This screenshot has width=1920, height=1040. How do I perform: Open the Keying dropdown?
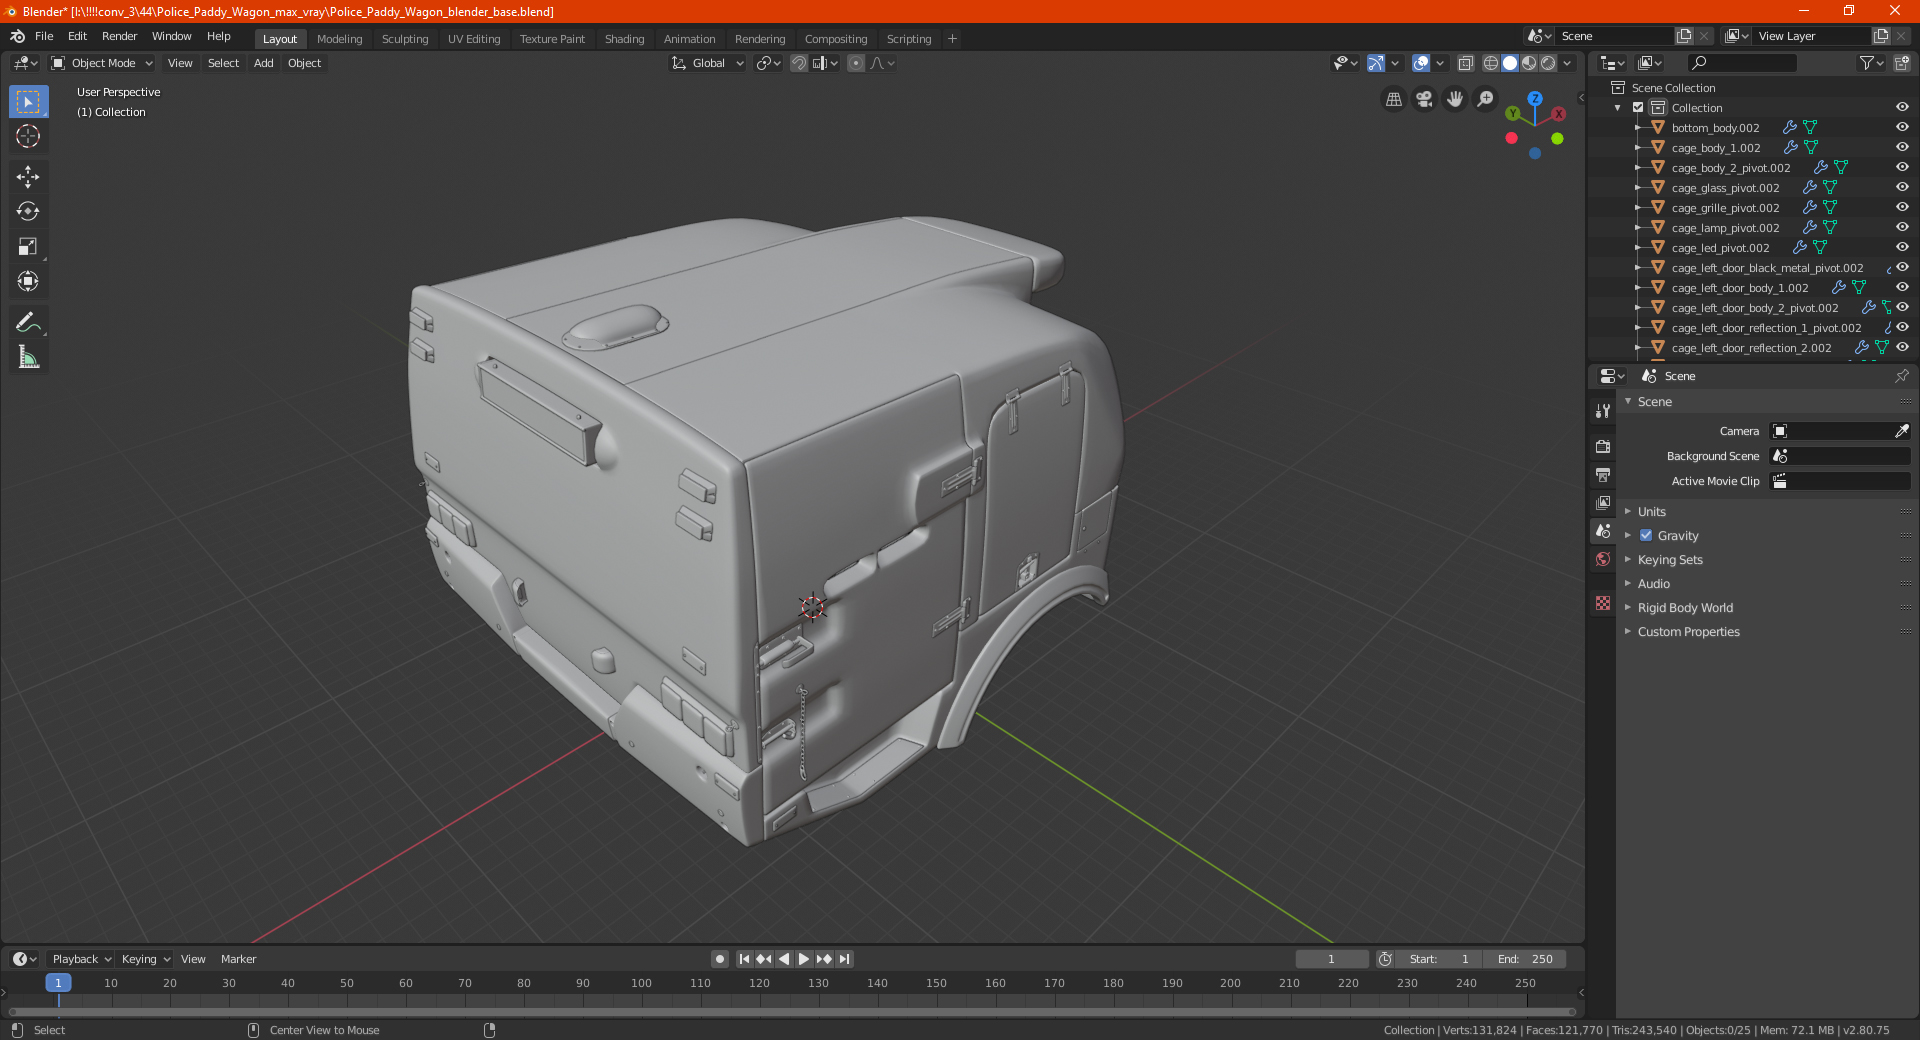coord(145,959)
